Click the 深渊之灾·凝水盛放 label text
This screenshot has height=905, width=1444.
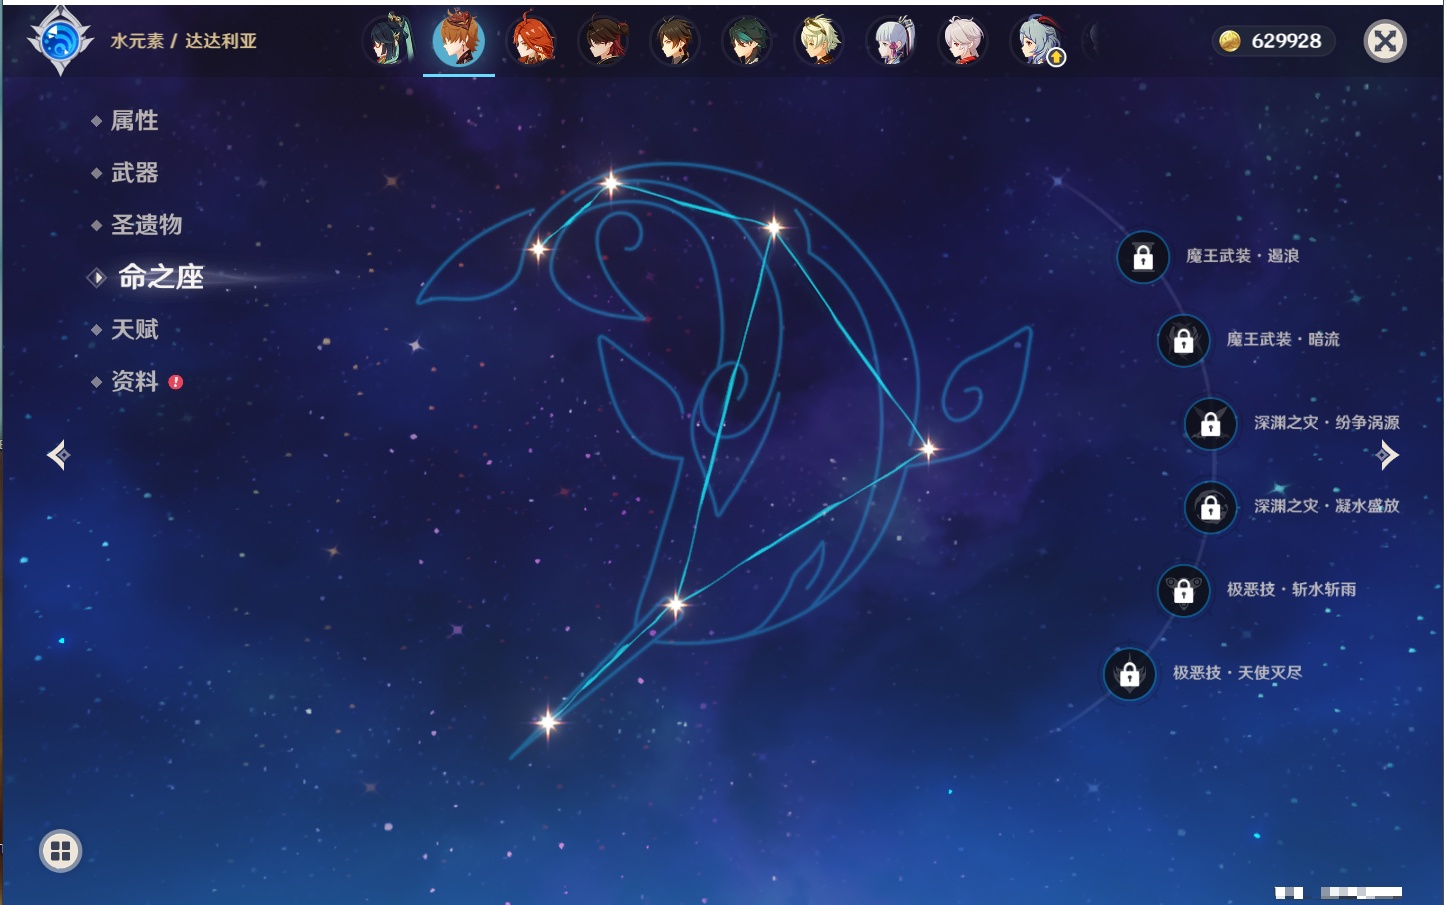[x=1327, y=506]
